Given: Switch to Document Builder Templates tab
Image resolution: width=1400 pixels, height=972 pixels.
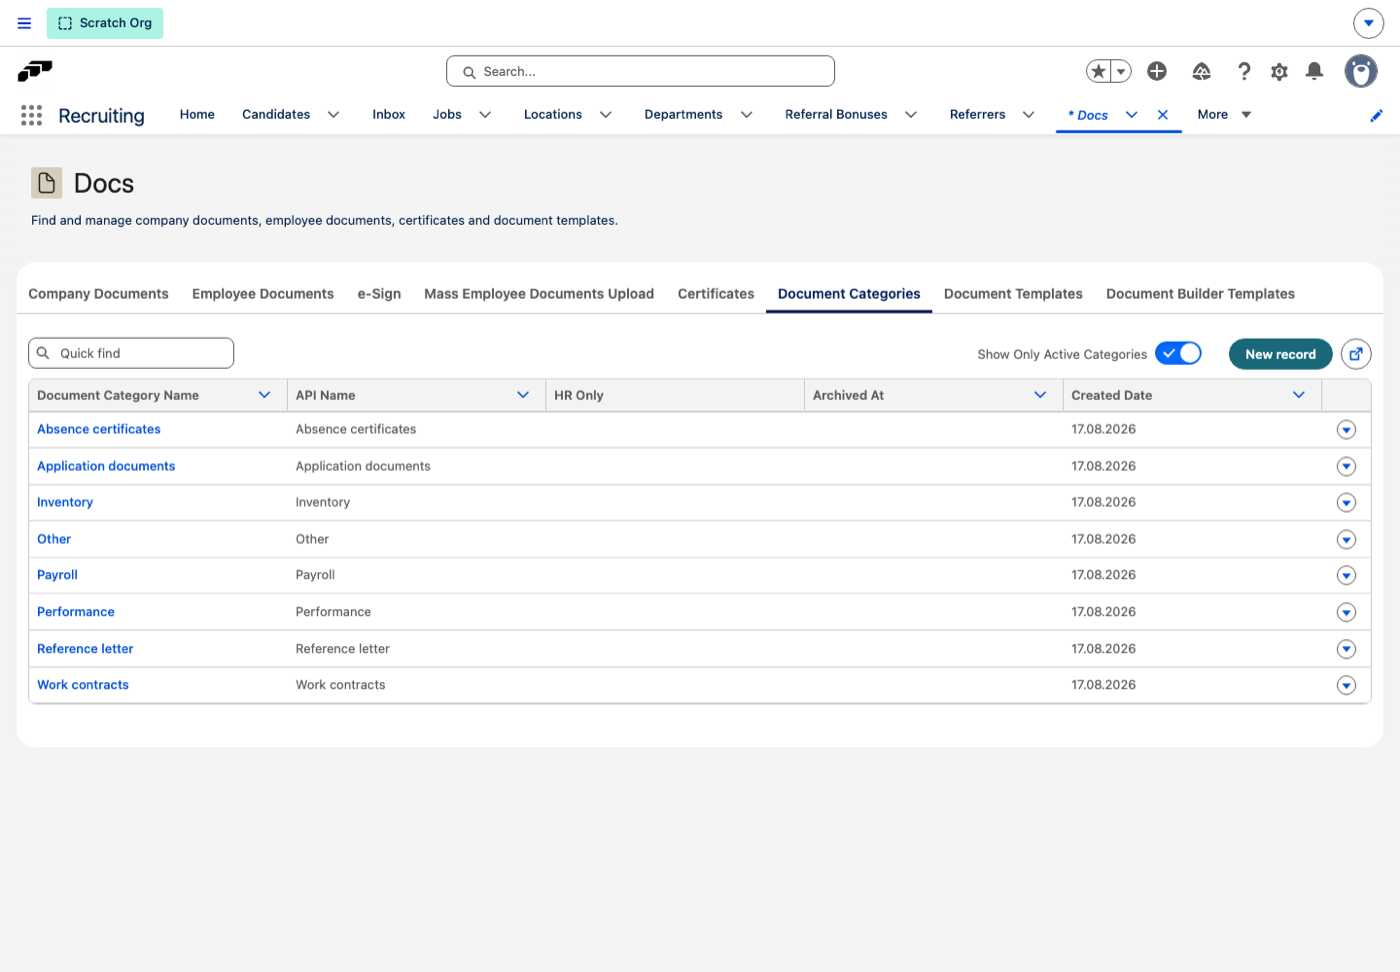Looking at the screenshot, I should click(x=1200, y=294).
